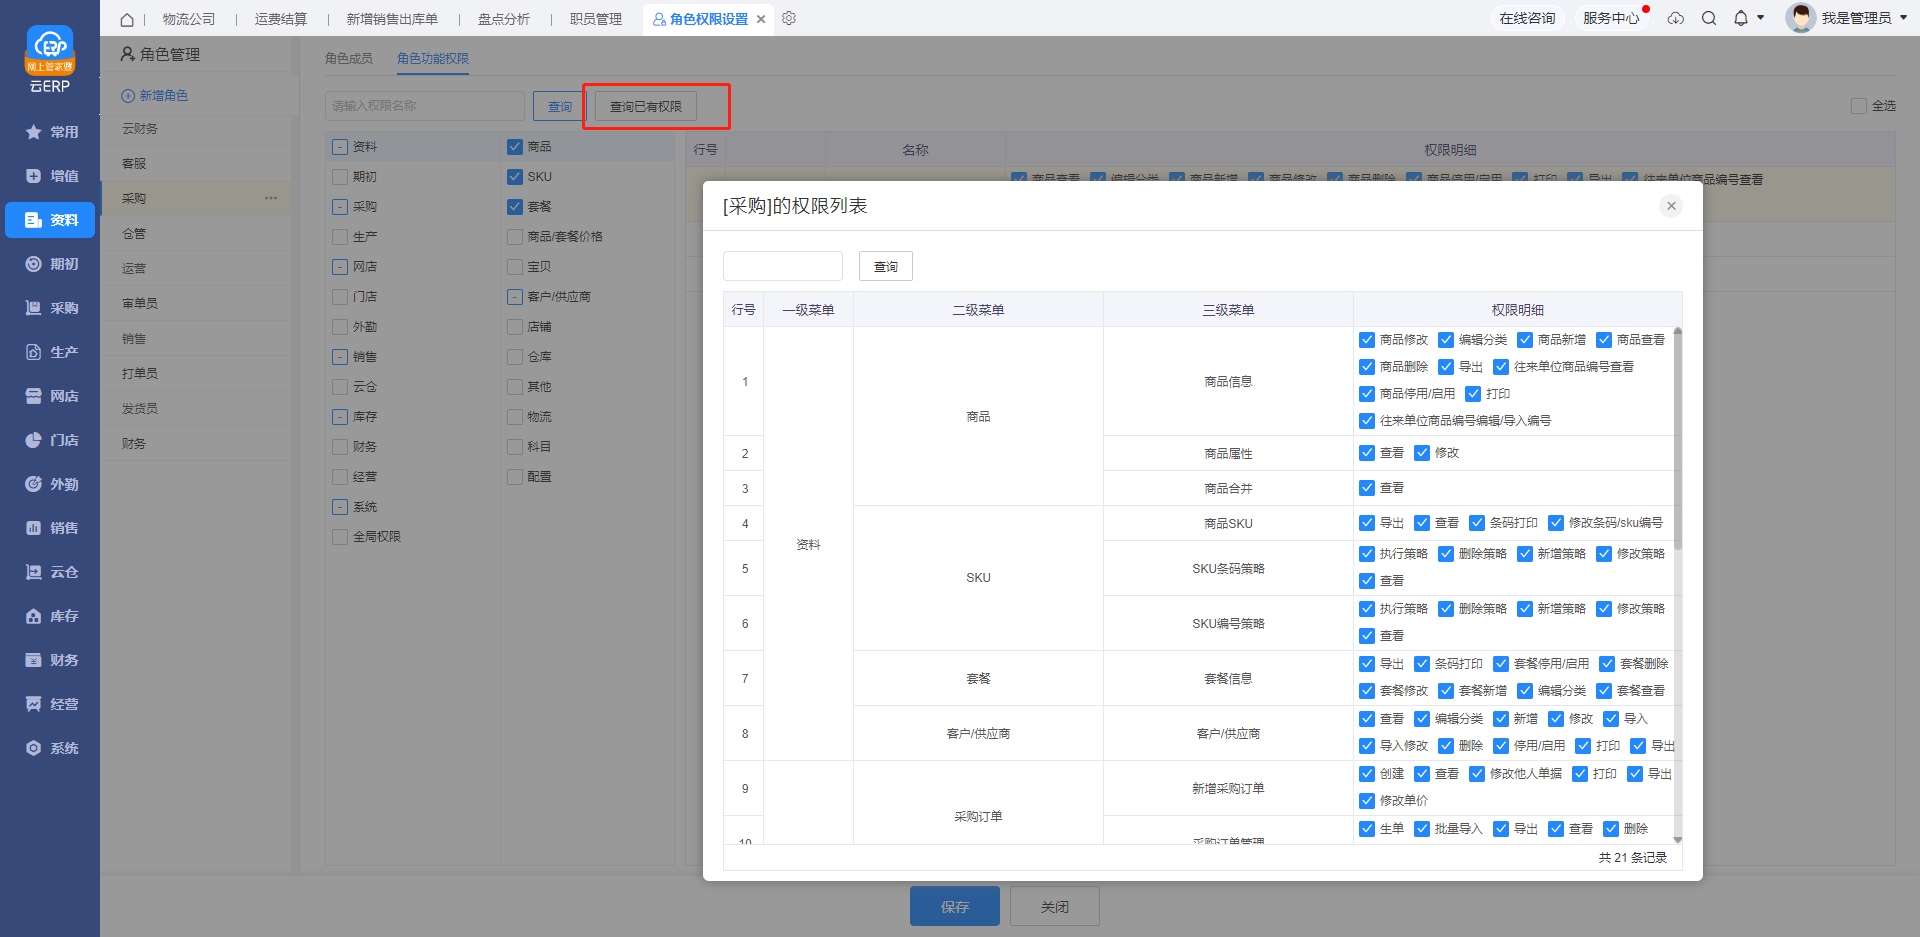Screen dimensions: 1920x937
Task: Open 销售 in the sidebar
Action: coord(50,528)
